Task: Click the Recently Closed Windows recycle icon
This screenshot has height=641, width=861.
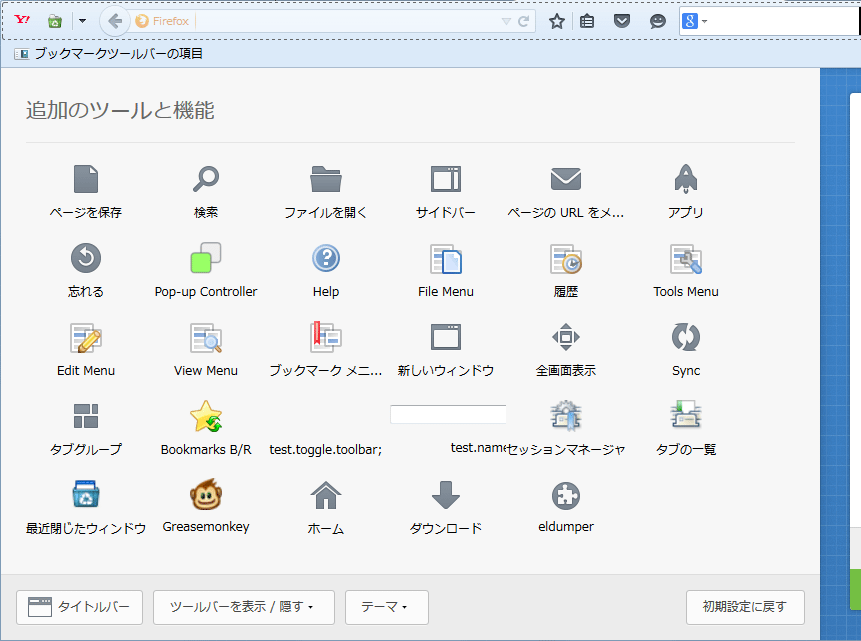Action: pos(86,494)
